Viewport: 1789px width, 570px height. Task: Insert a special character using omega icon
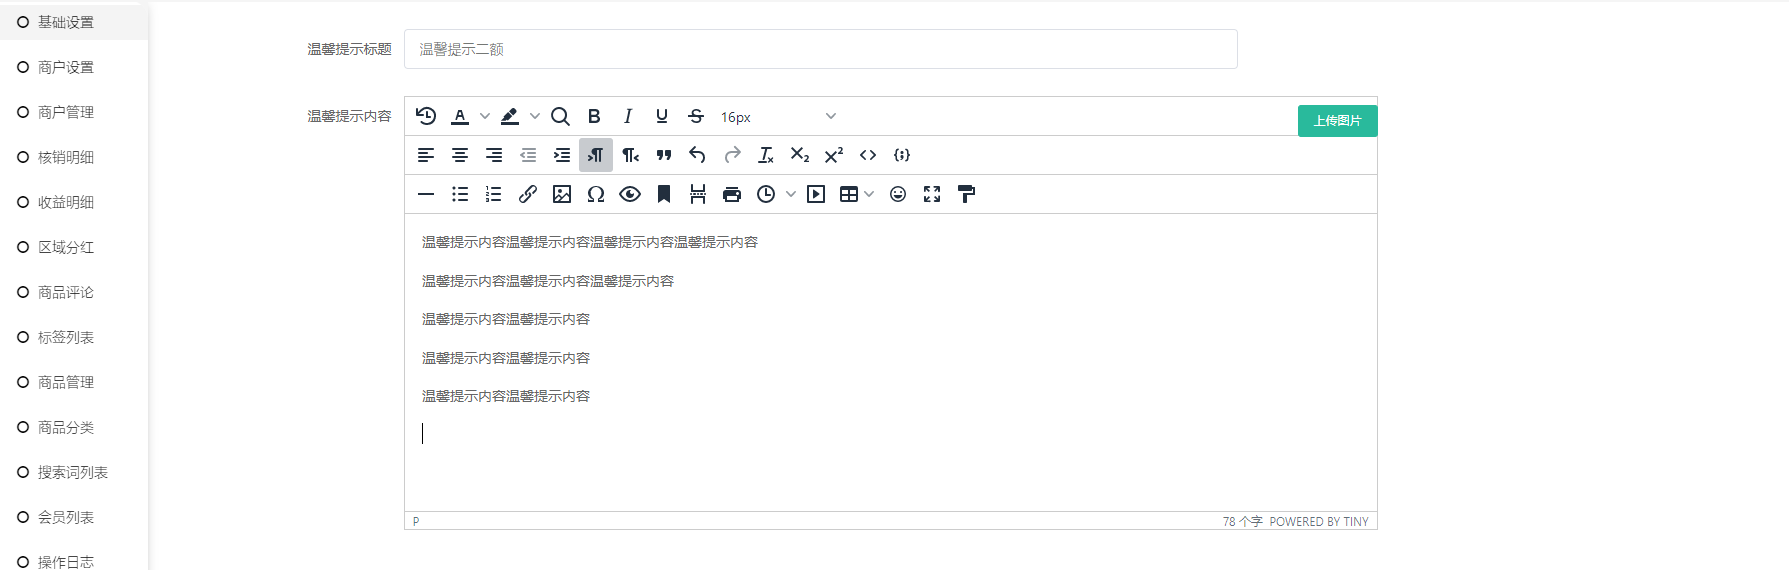coord(596,194)
